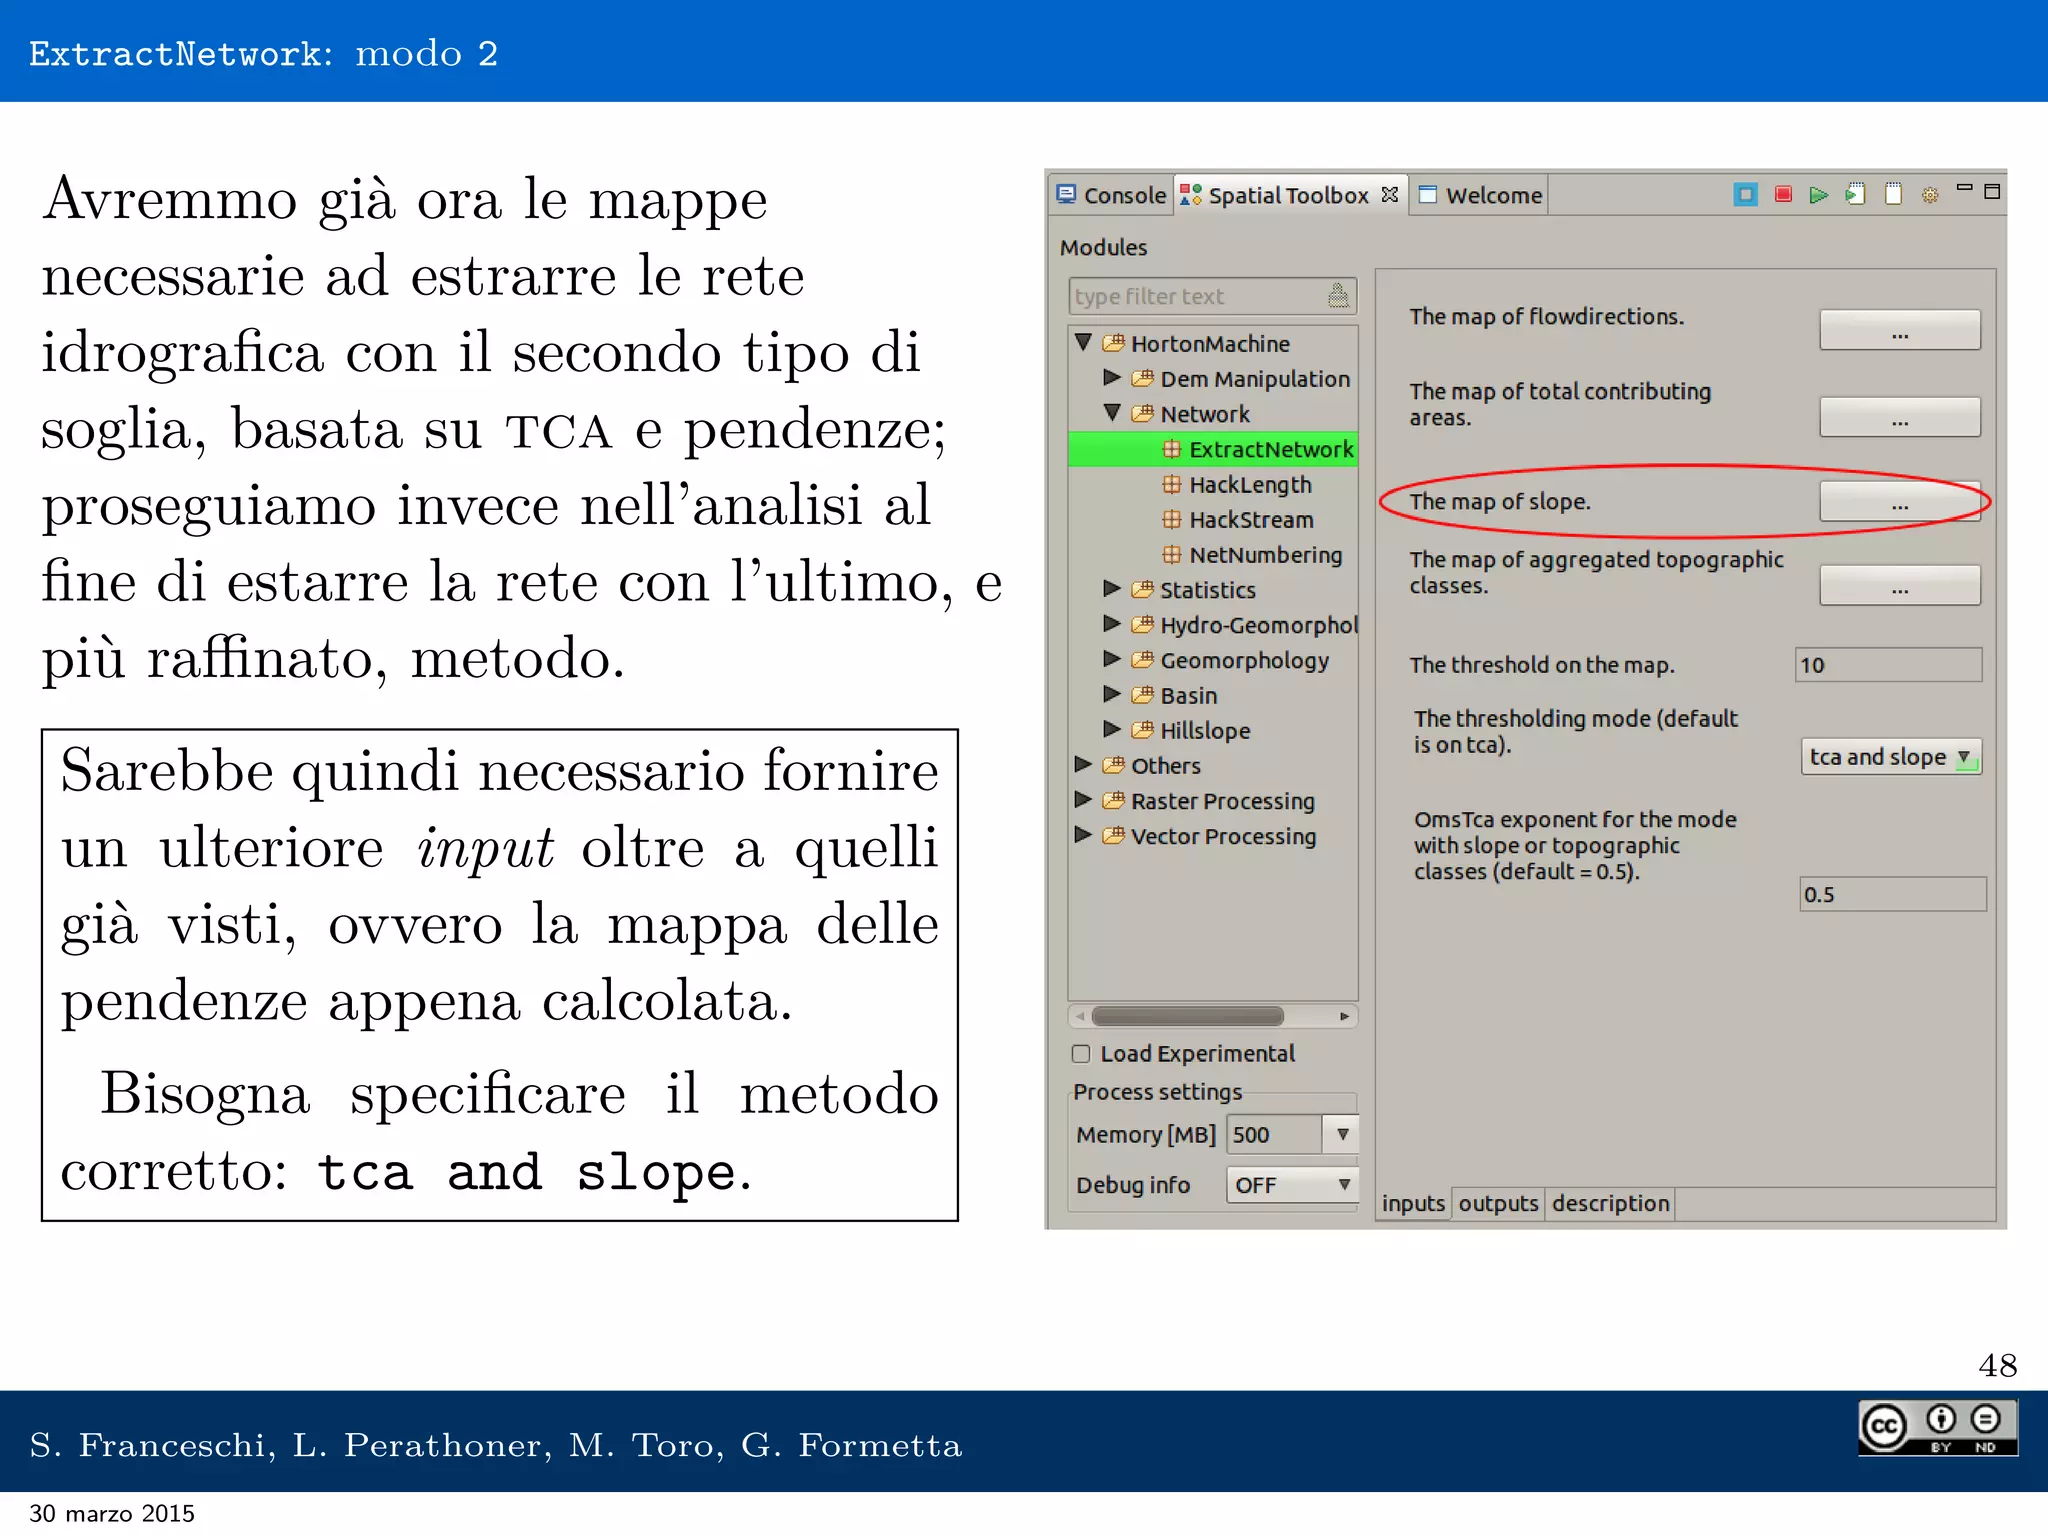
Task: Minimize the Spatial Toolbox view panel
Action: coord(1964,188)
